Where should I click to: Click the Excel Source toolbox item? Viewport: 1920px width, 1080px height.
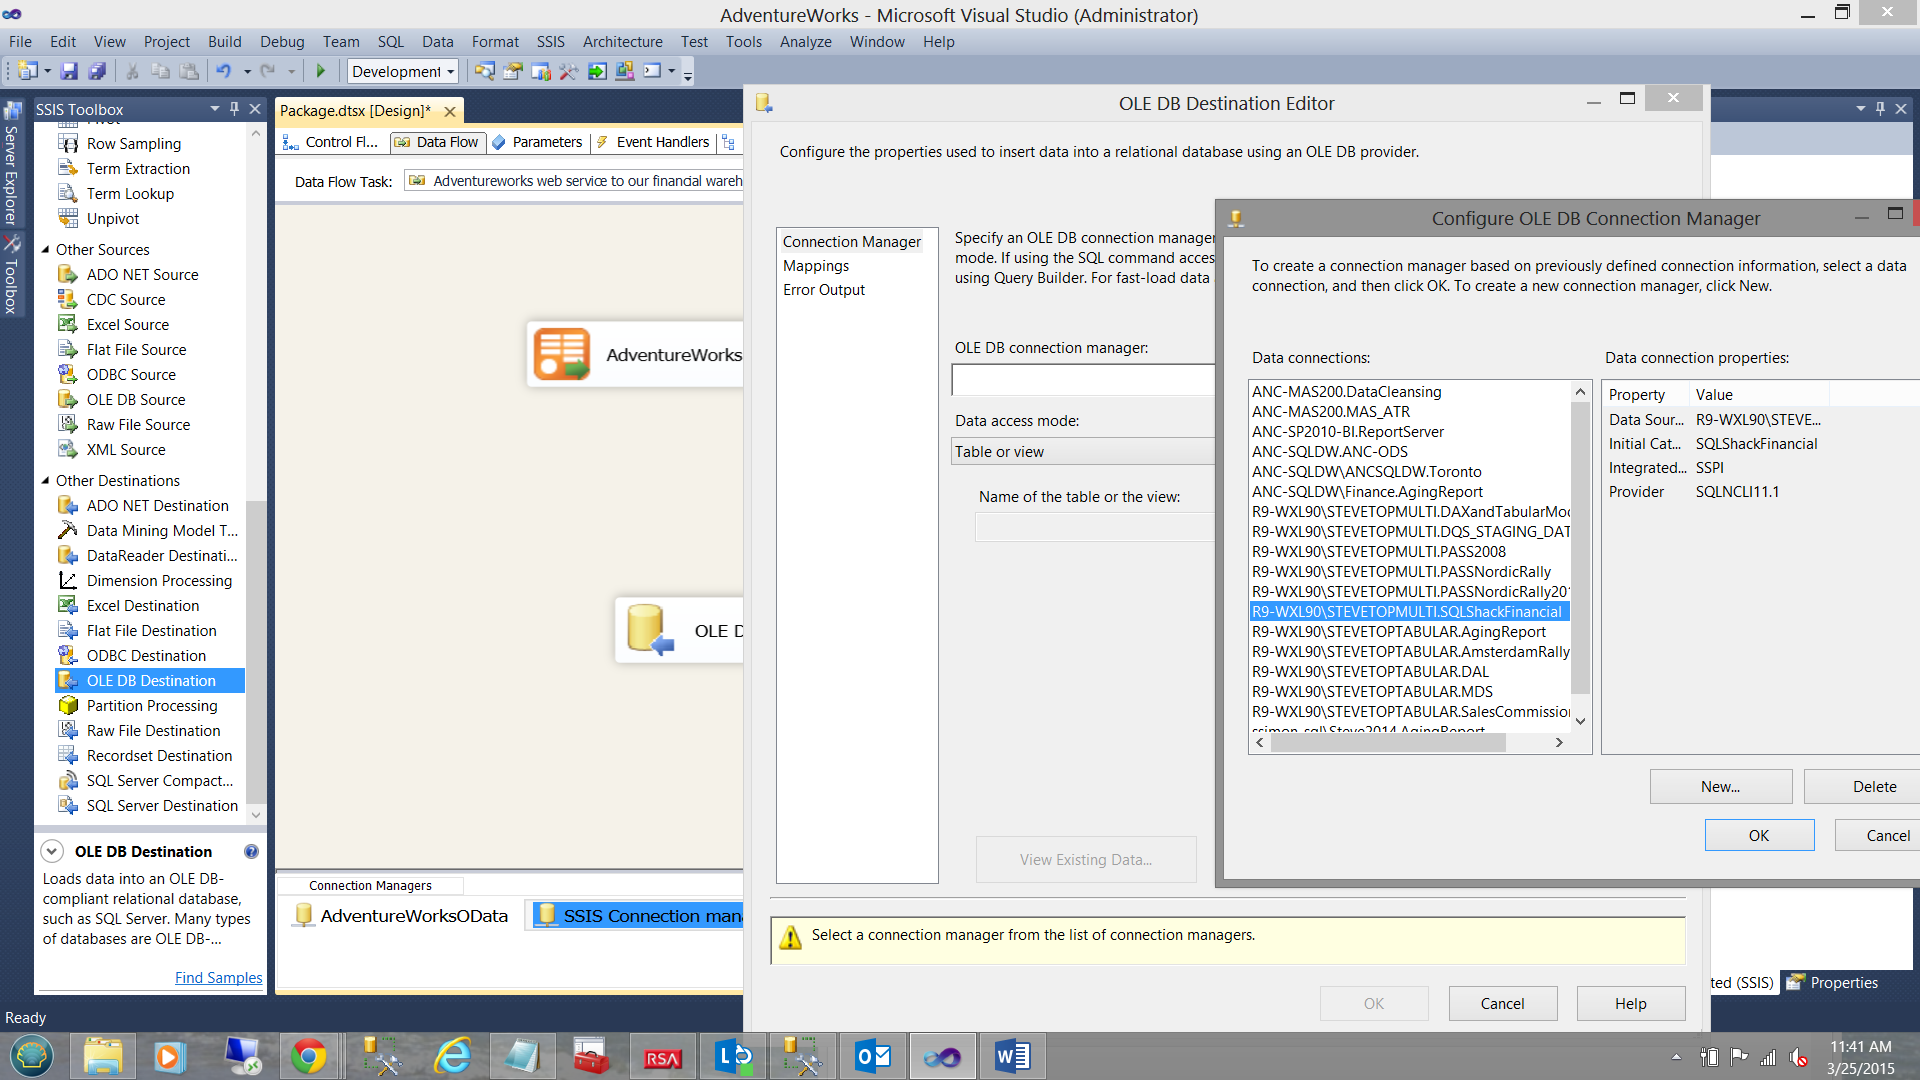(127, 324)
